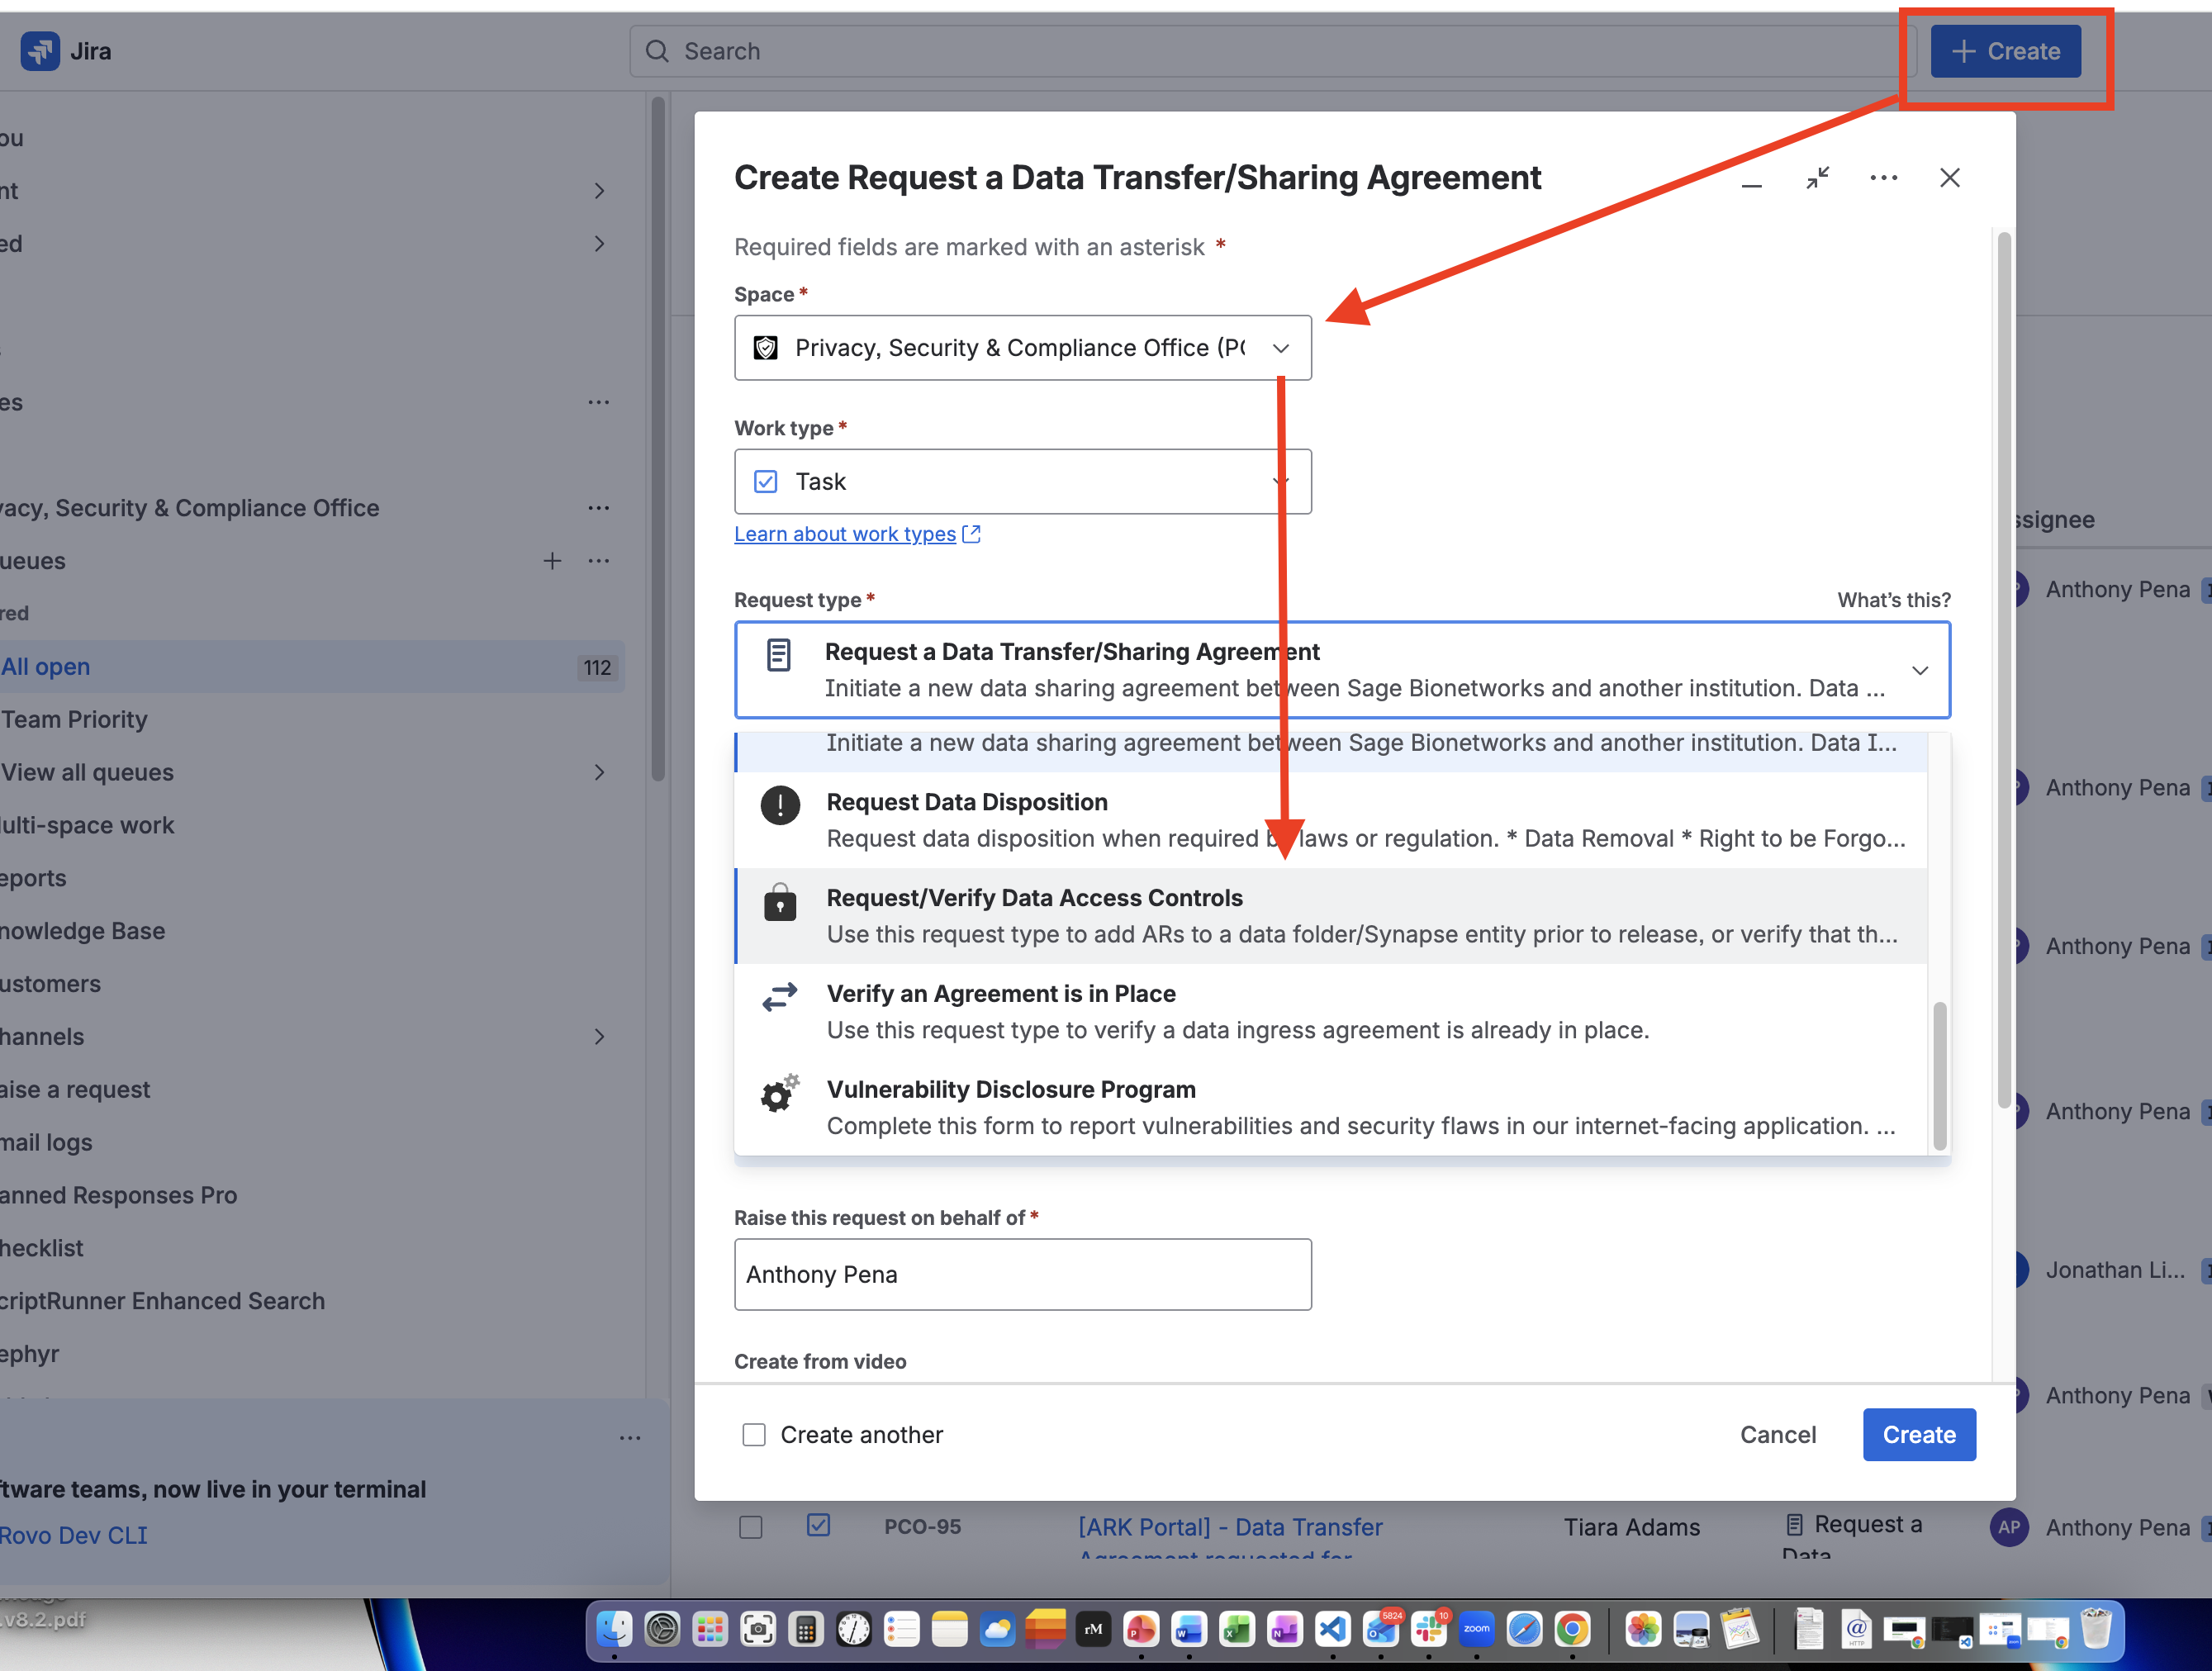The height and width of the screenshot is (1671, 2212).
Task: Open the dialog's more options menu
Action: pos(1883,178)
